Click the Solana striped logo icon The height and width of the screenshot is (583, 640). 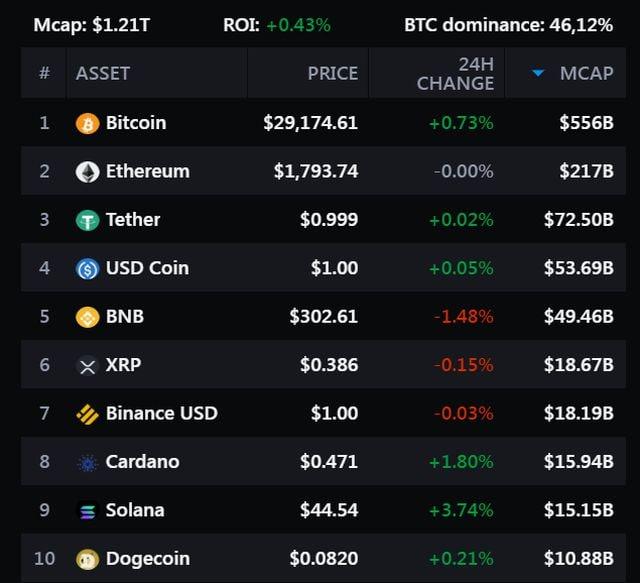tap(87, 511)
